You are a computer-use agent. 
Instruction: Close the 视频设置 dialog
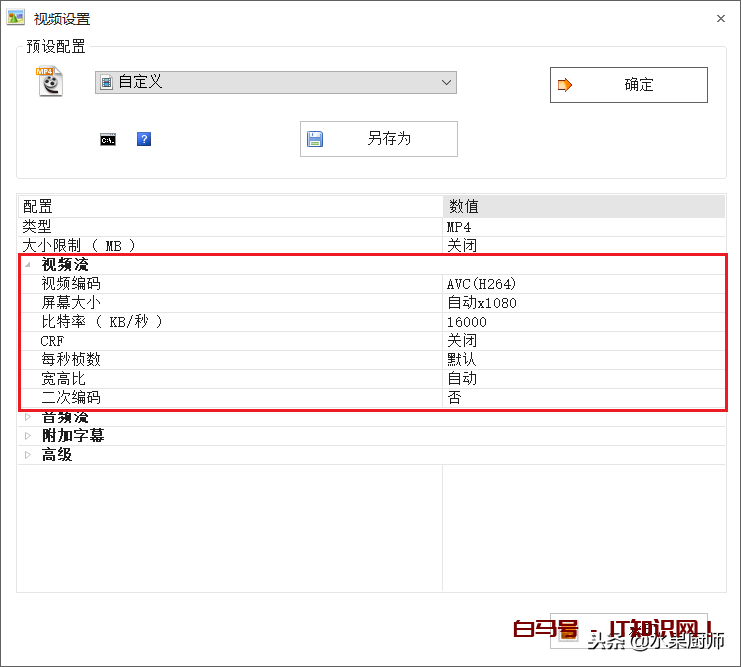click(721, 18)
